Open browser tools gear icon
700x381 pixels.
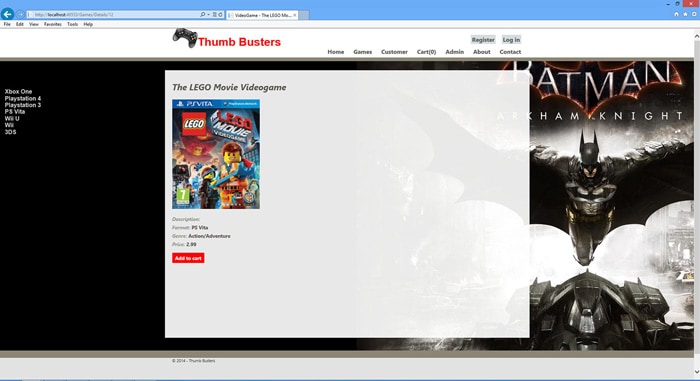tap(694, 14)
